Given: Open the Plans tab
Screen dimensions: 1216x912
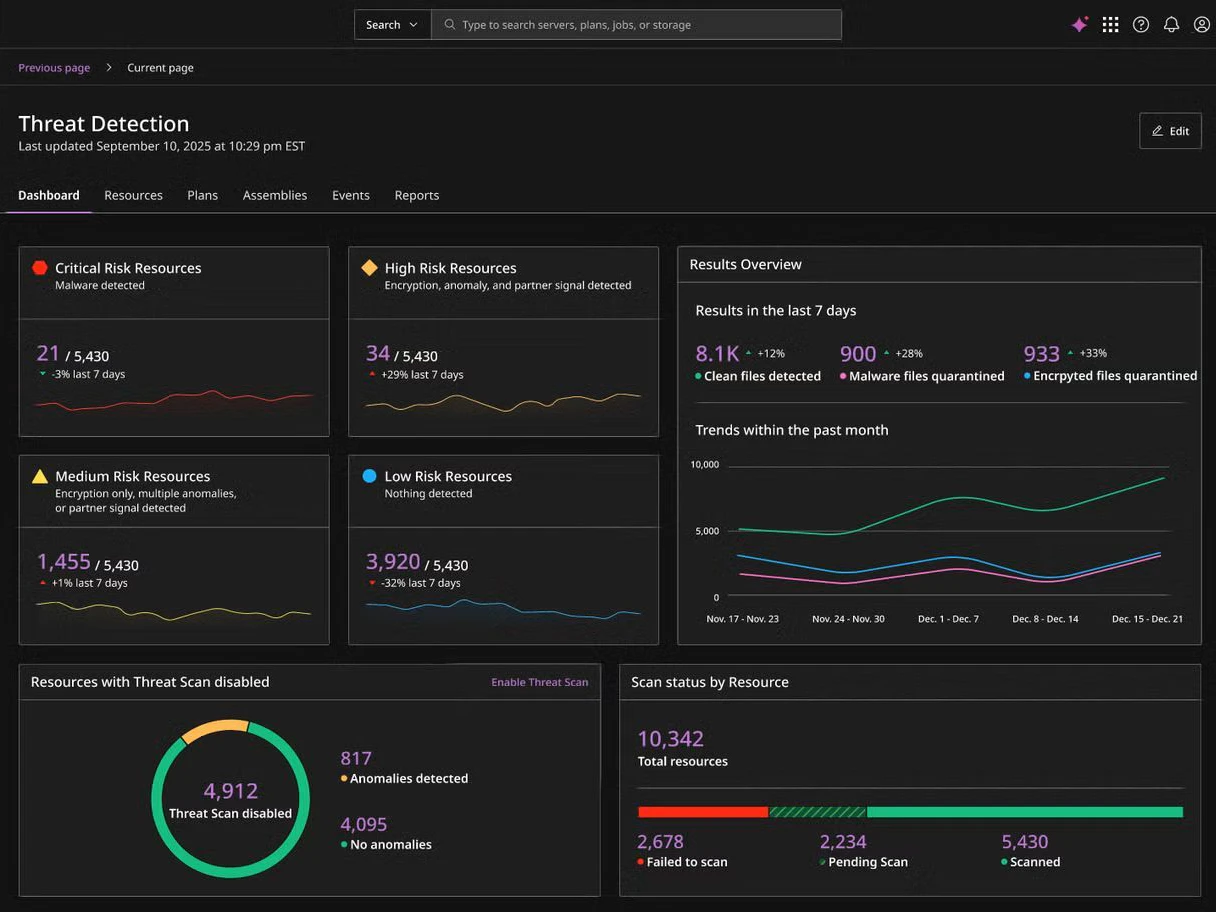Looking at the screenshot, I should tap(202, 195).
